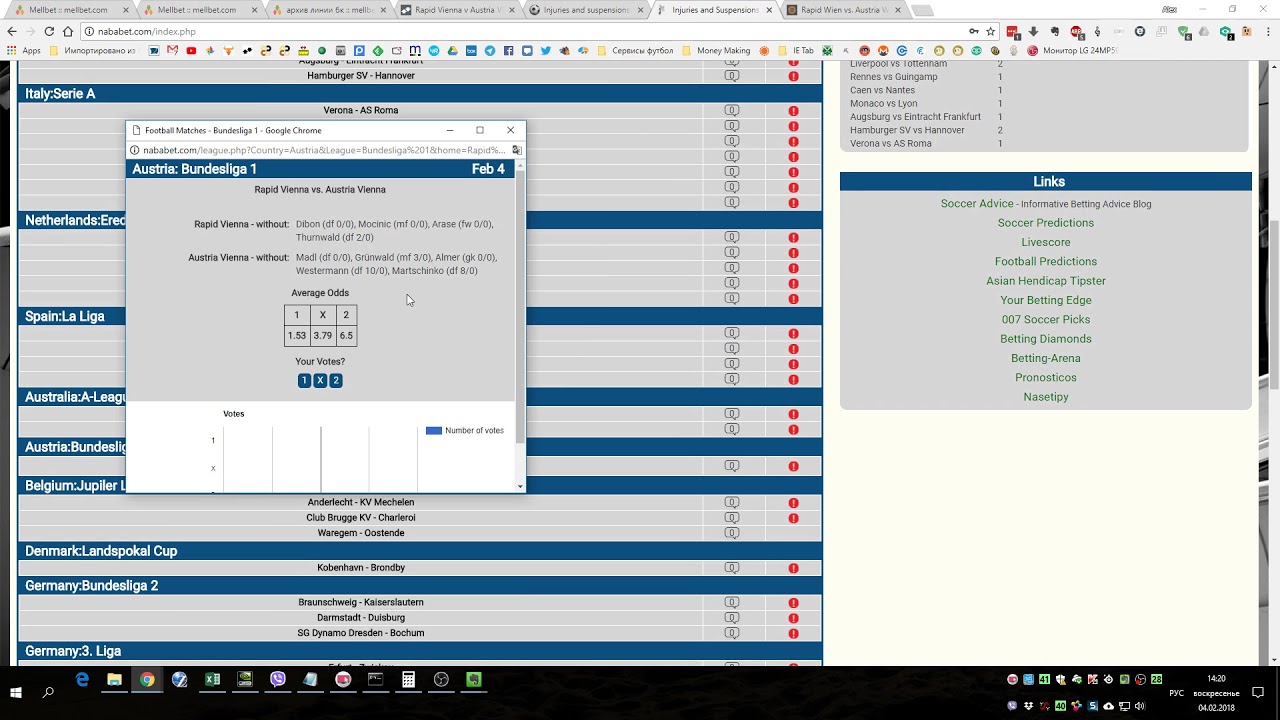The image size is (1280, 720).
Task: Open red injury alert for Verona - AS Roma
Action: click(x=793, y=111)
